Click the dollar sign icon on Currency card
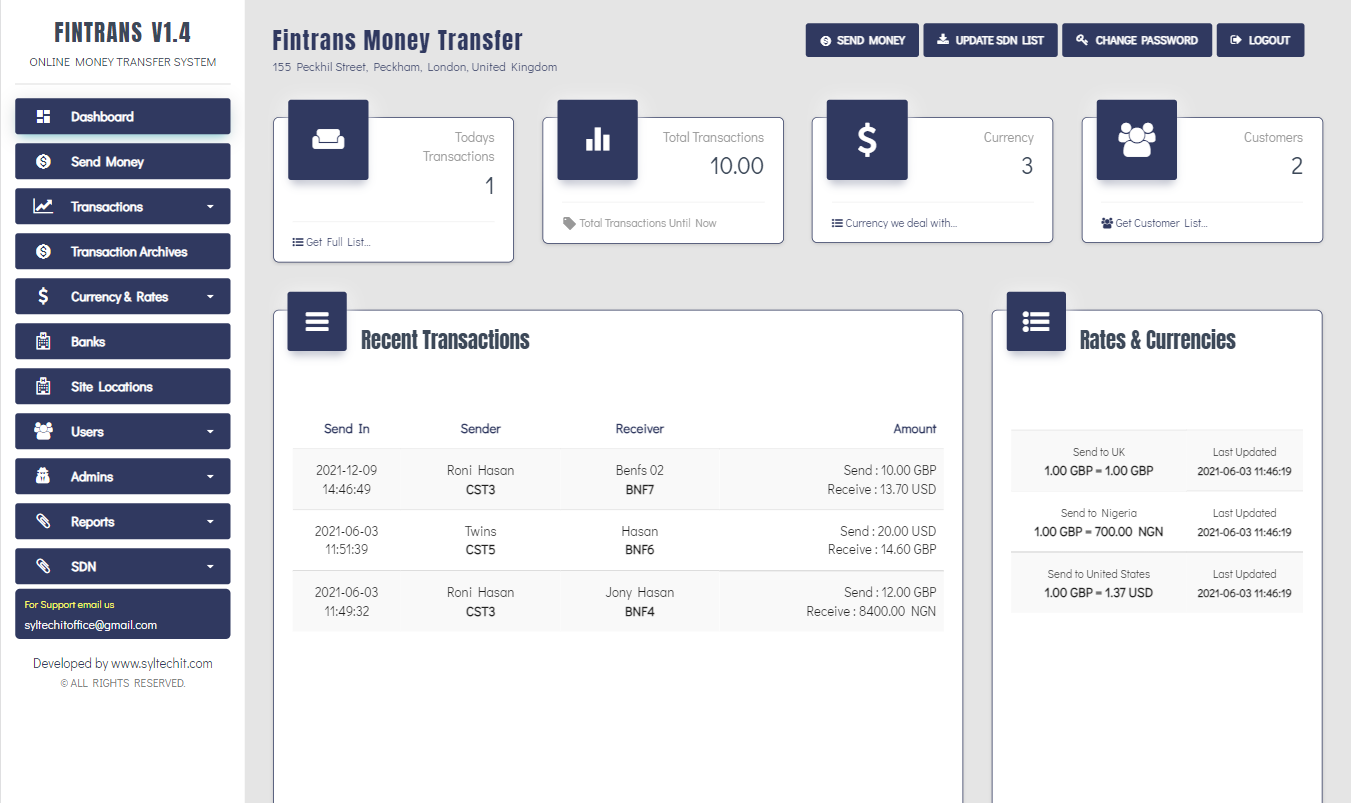 click(x=867, y=140)
